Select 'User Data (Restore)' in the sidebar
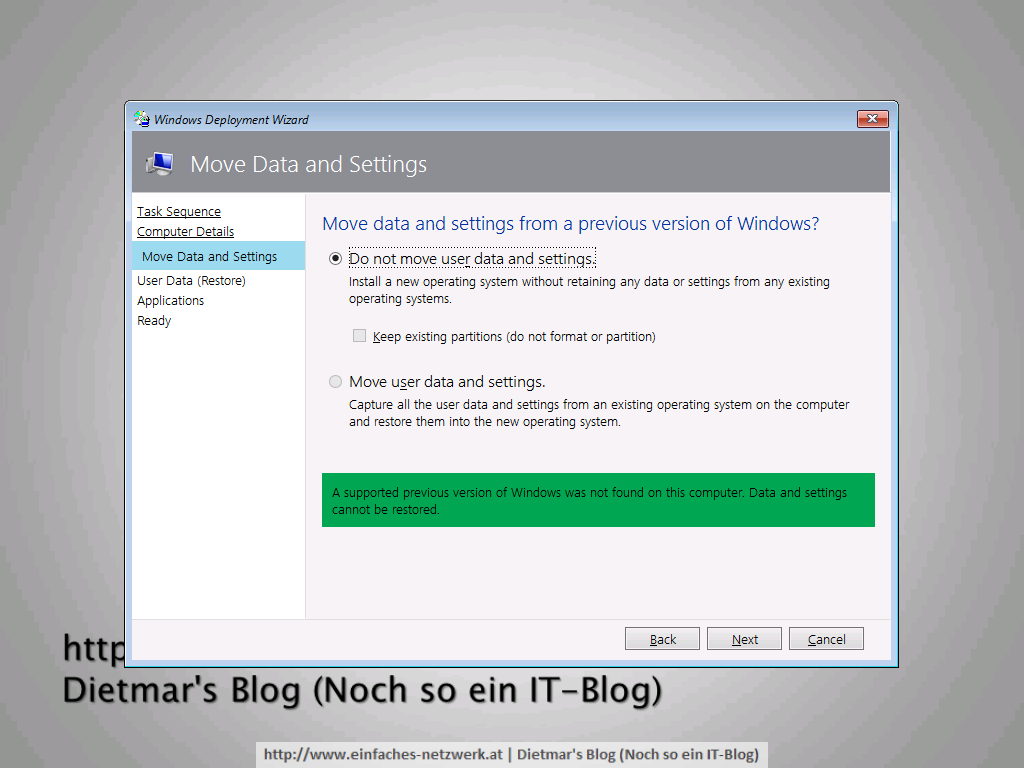1024x768 pixels. point(191,281)
